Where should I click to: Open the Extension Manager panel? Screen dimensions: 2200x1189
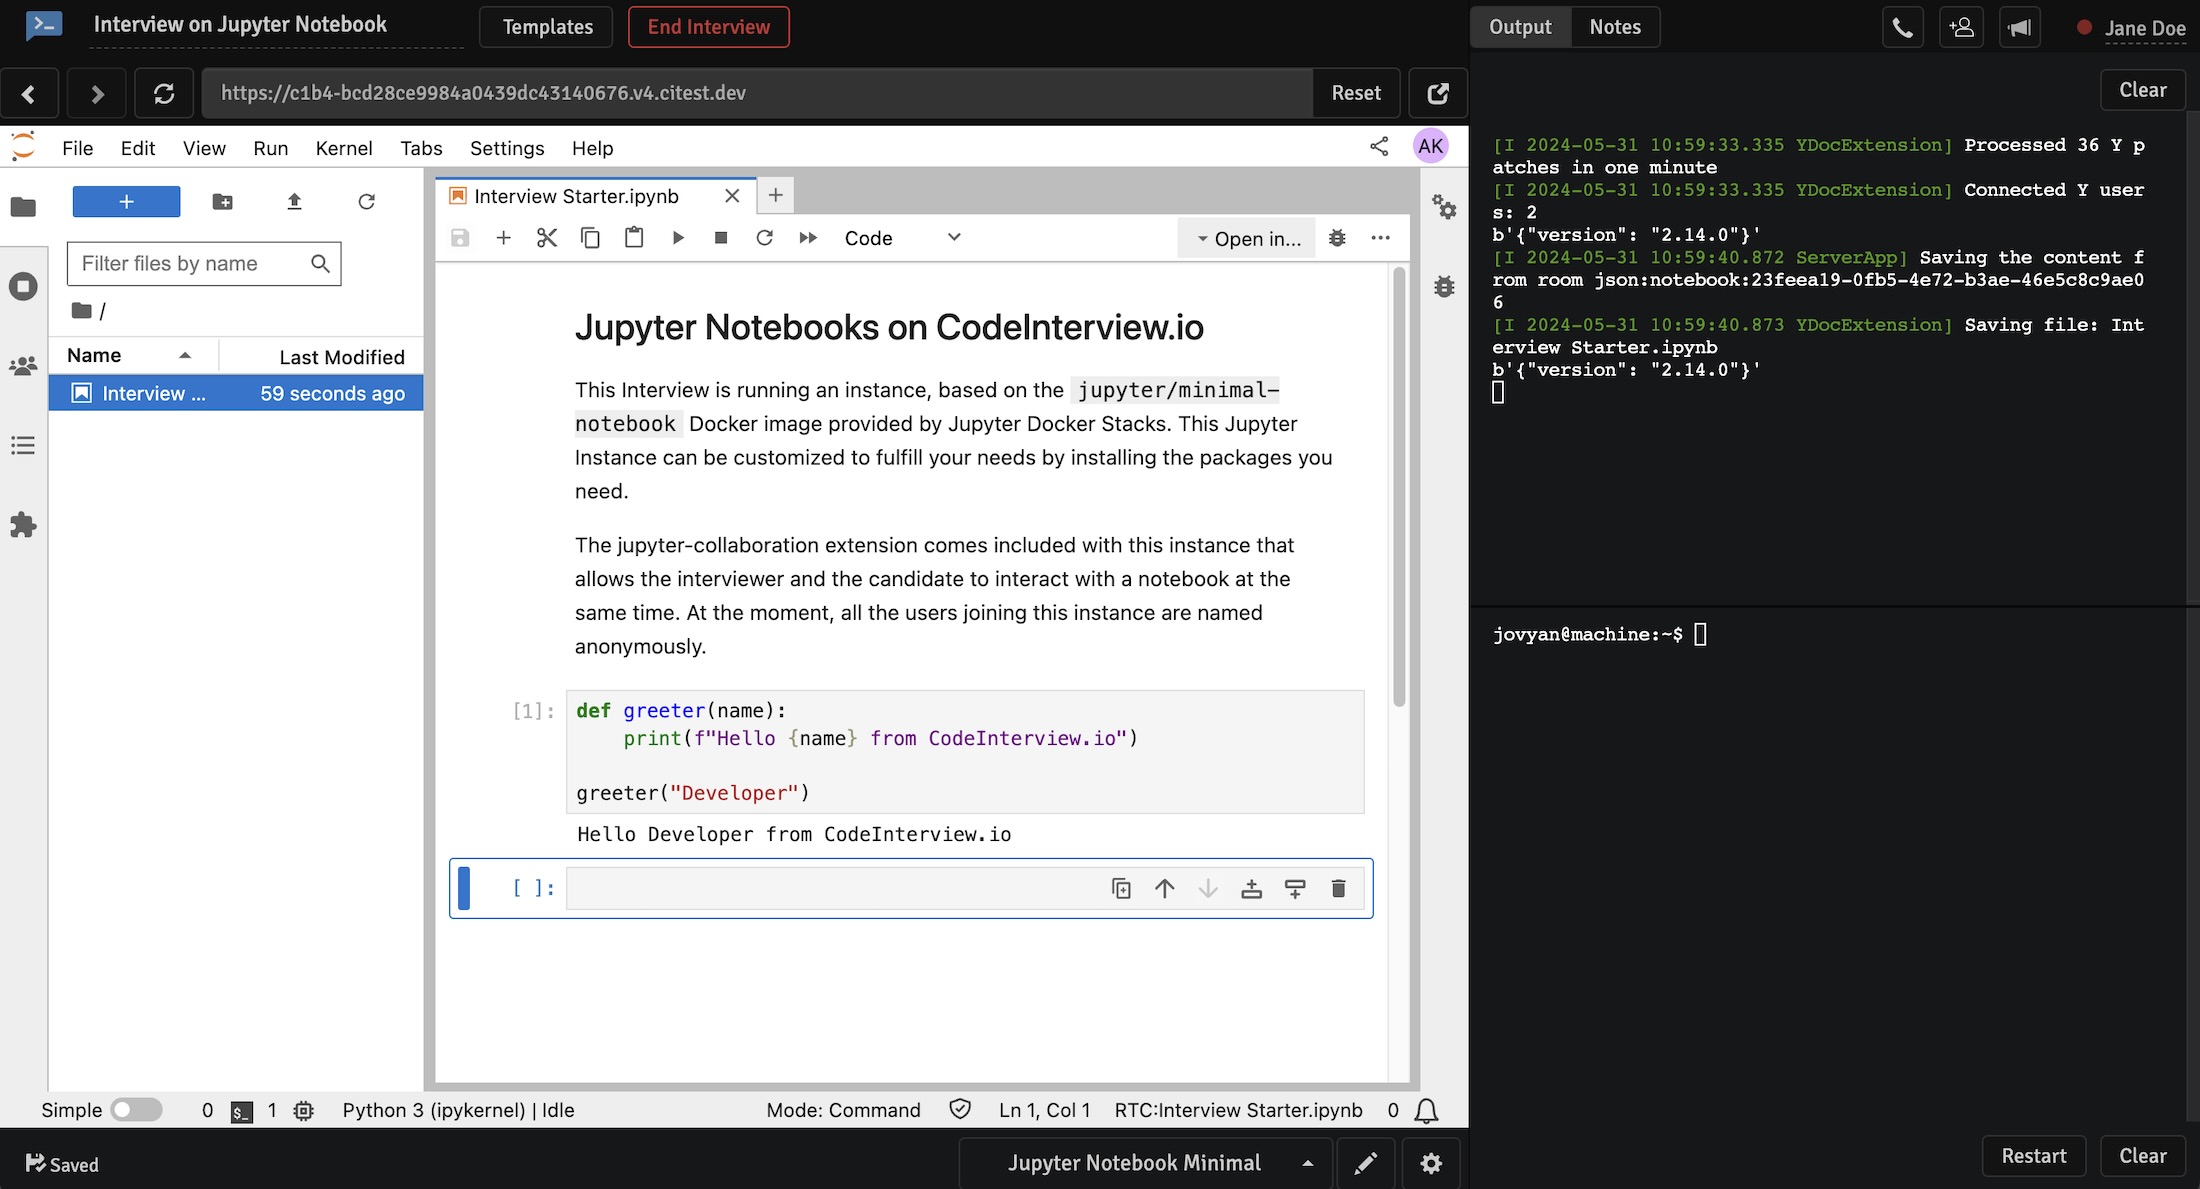[x=23, y=525]
